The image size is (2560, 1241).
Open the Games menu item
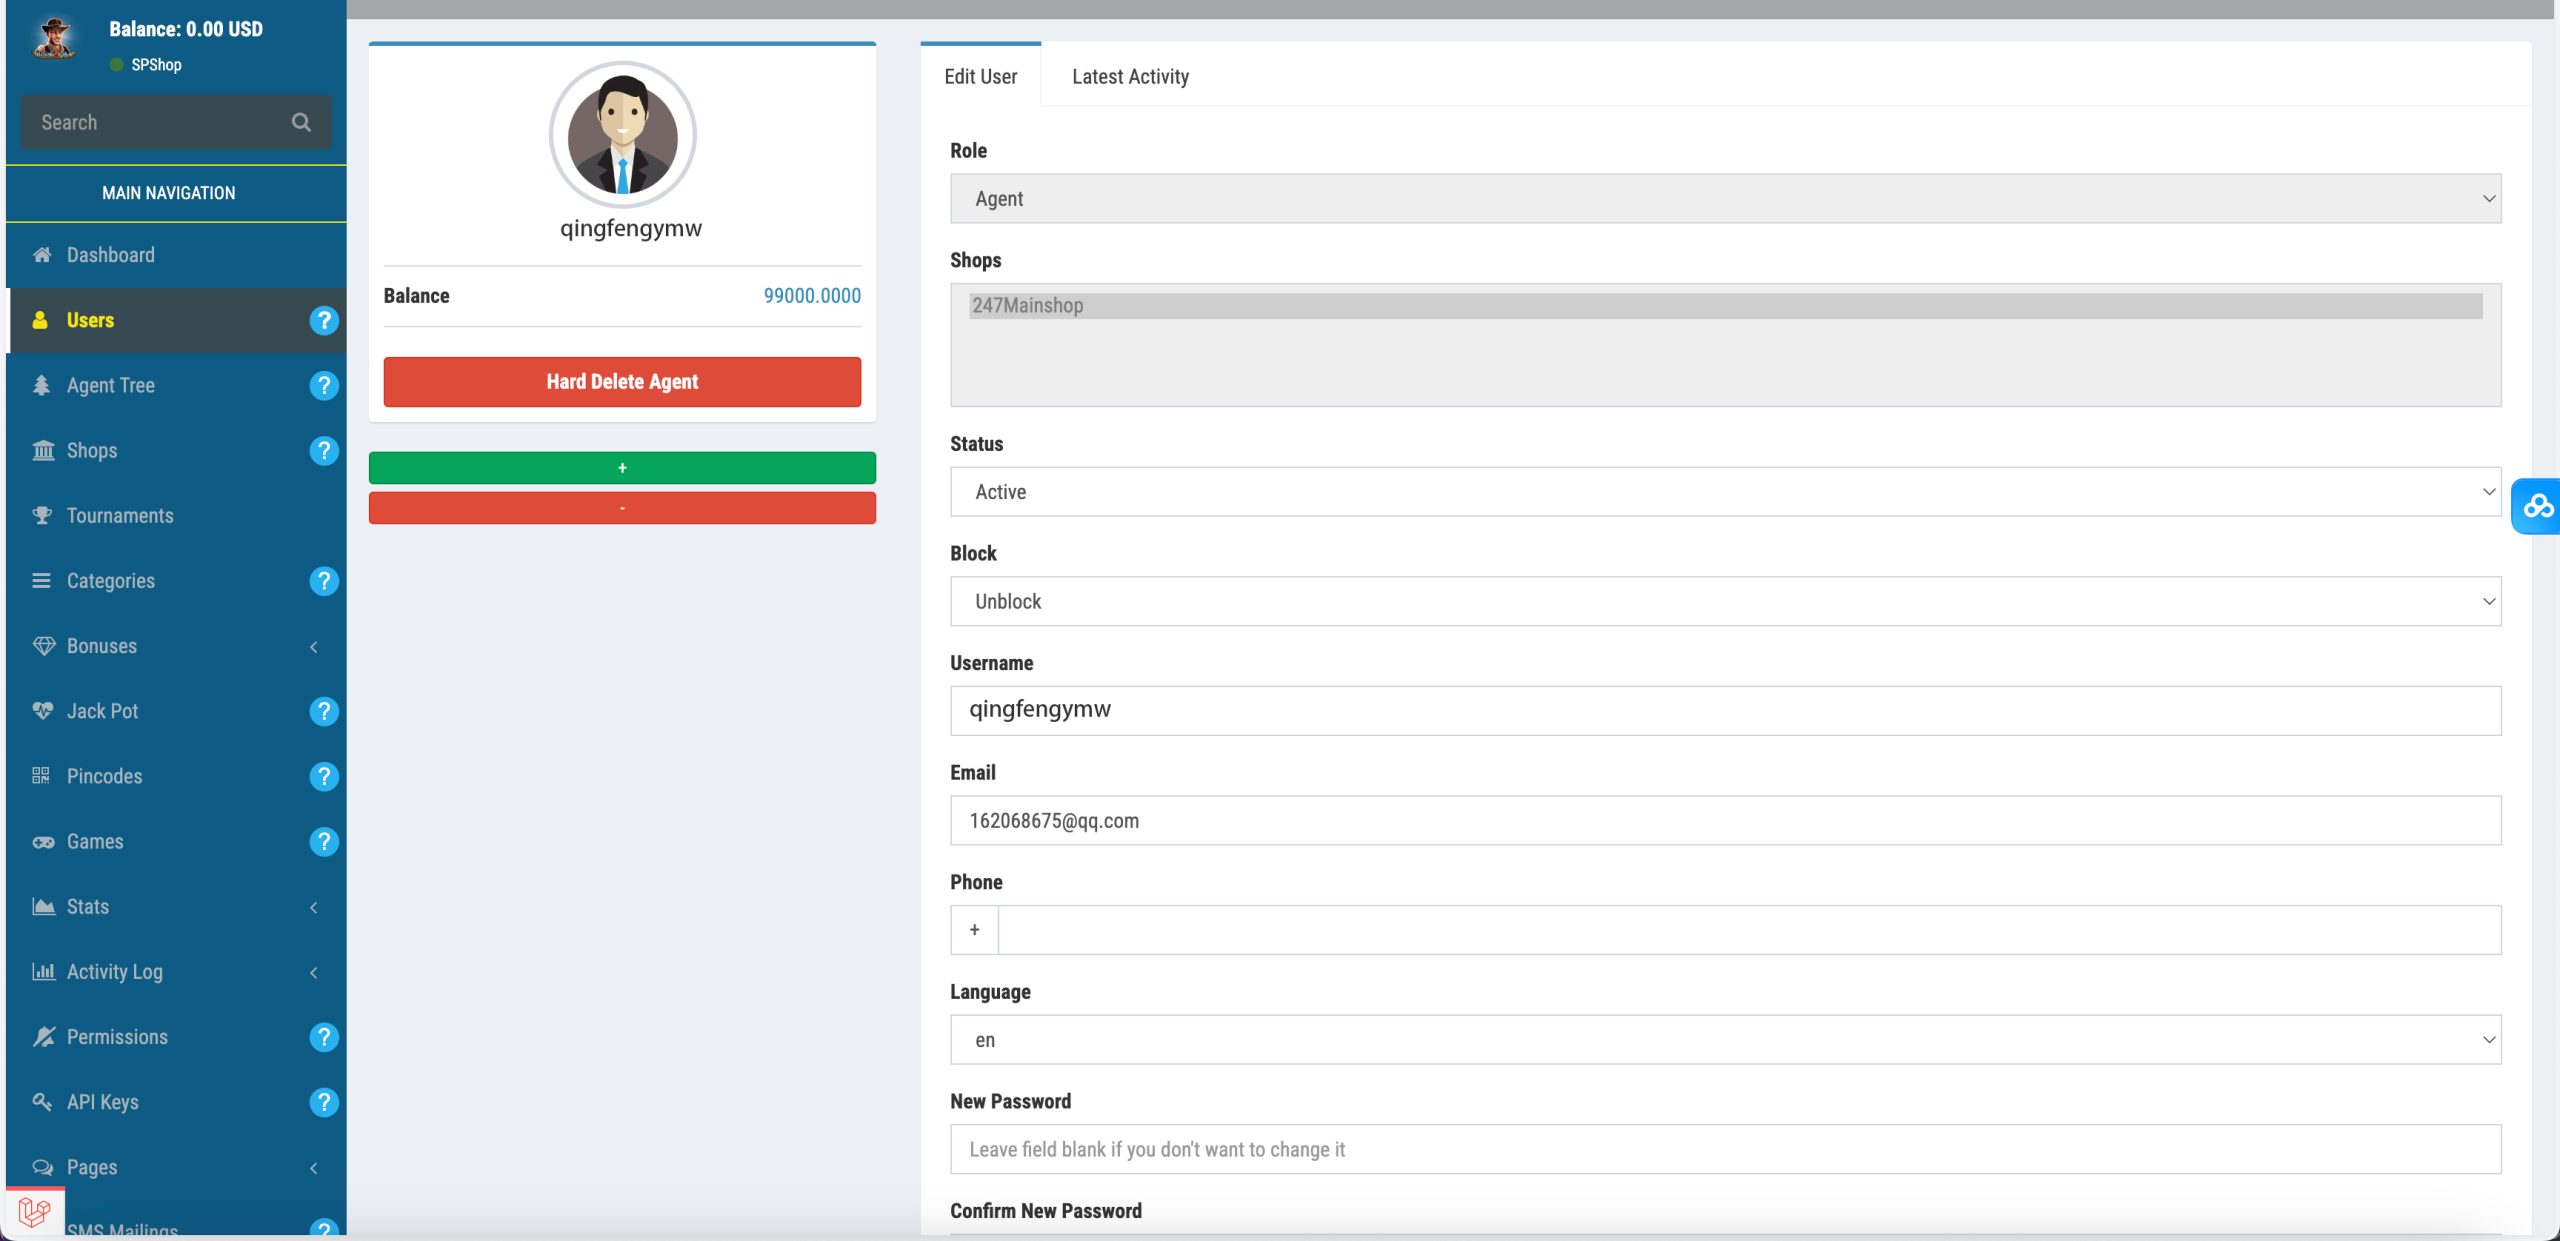pos(176,842)
